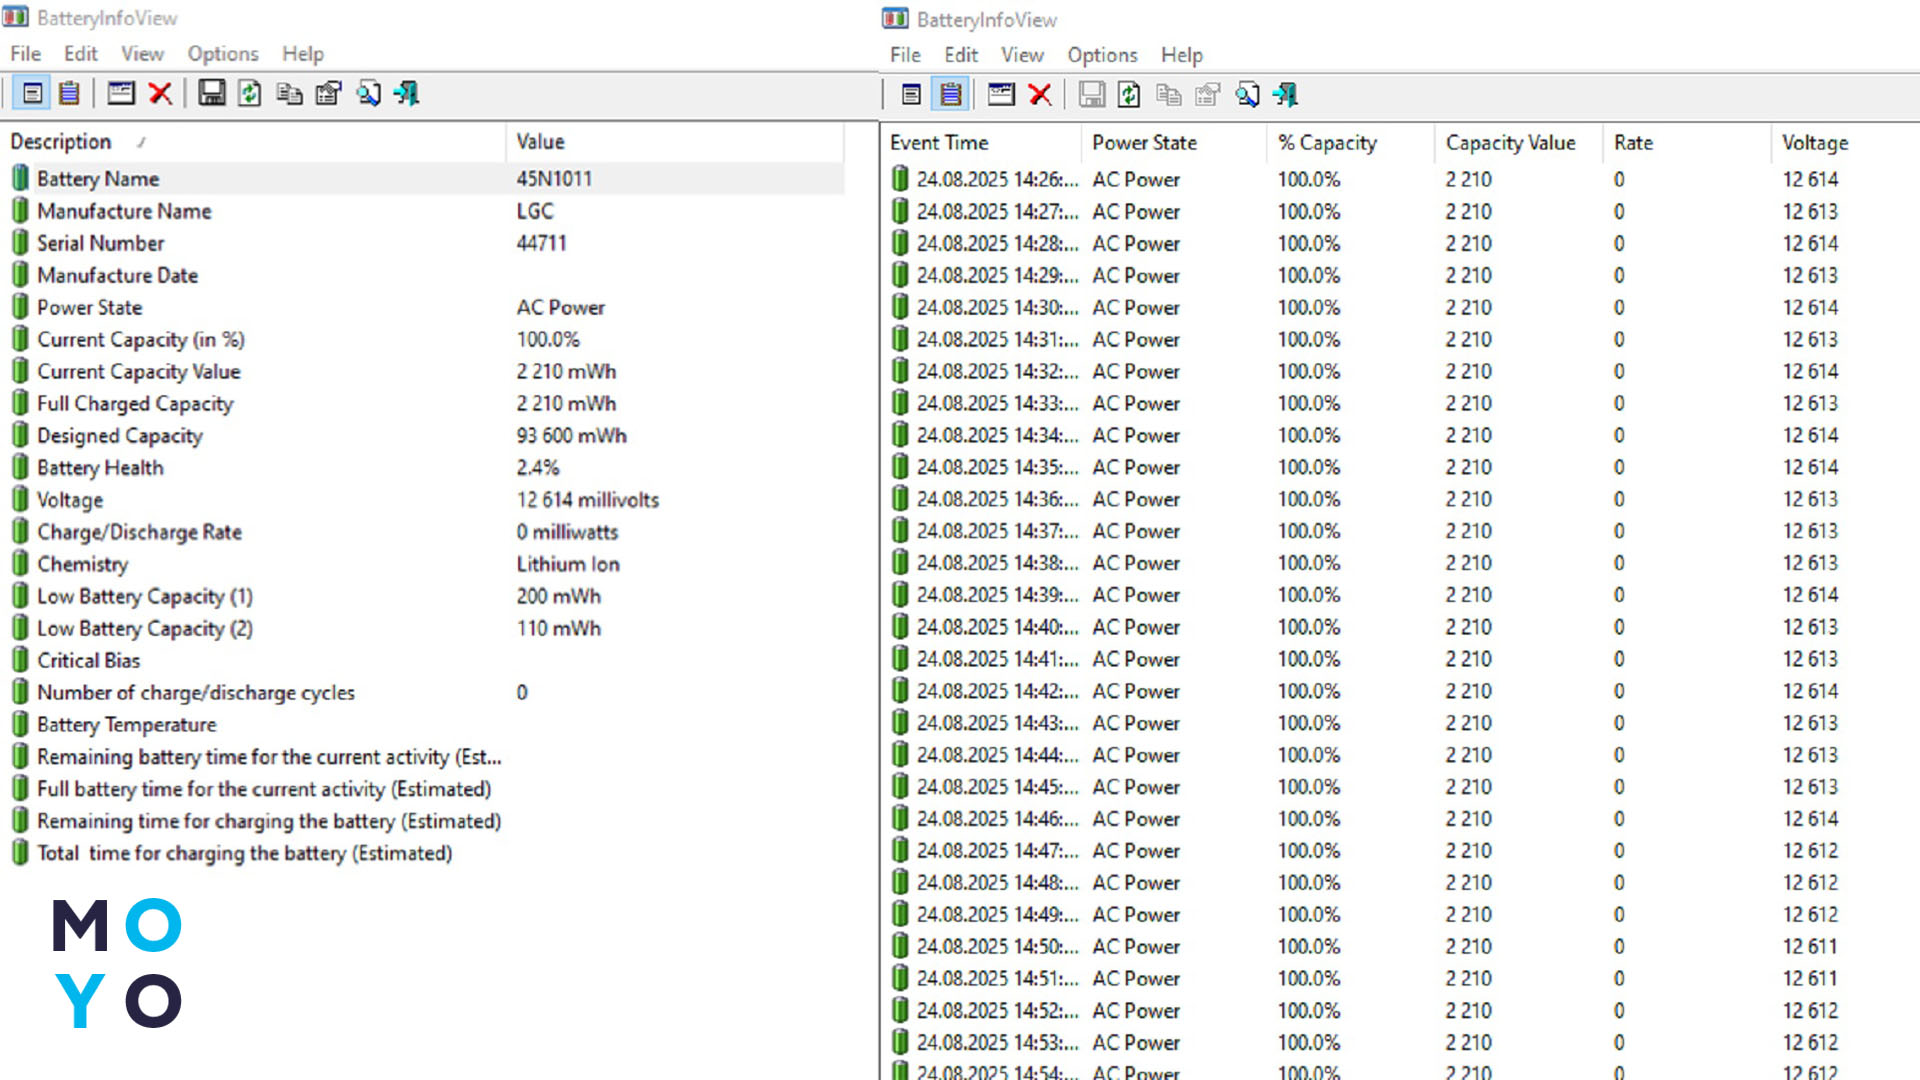Select the Battery Health row

tap(100, 467)
